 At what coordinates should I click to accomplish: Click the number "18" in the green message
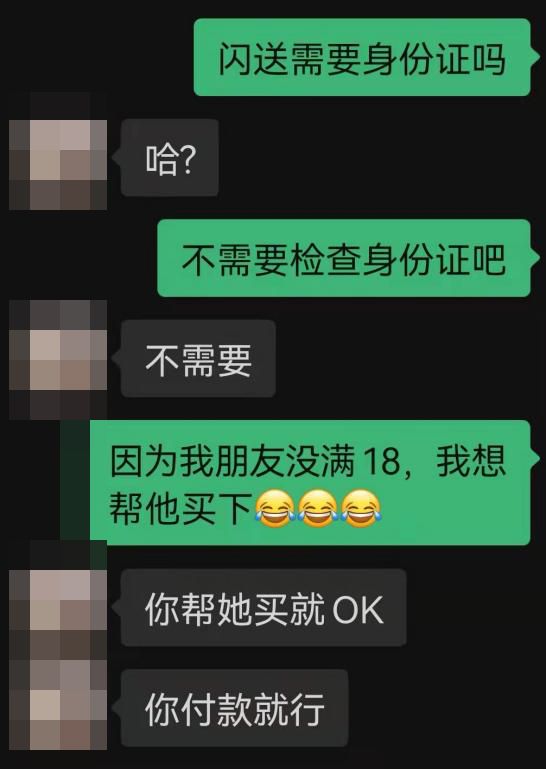point(383,462)
